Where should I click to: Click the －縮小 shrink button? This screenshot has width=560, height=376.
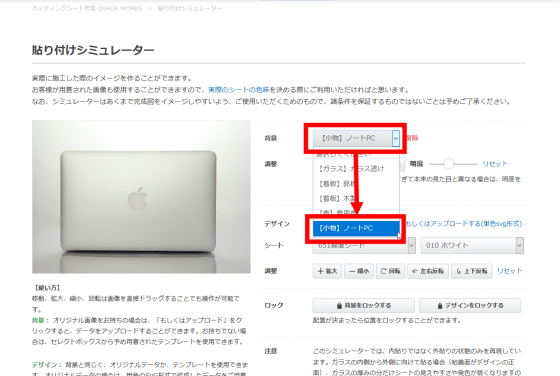359,271
